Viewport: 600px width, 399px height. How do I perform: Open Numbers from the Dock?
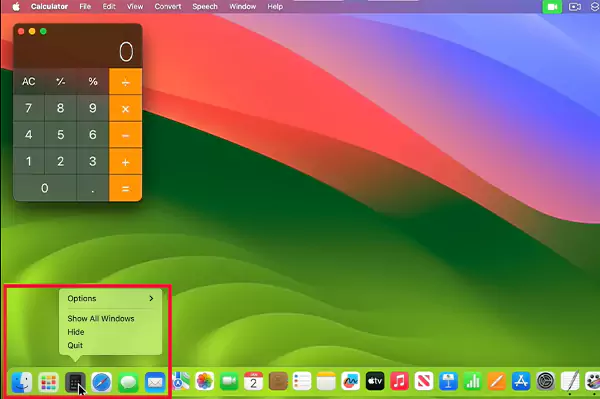coord(473,381)
